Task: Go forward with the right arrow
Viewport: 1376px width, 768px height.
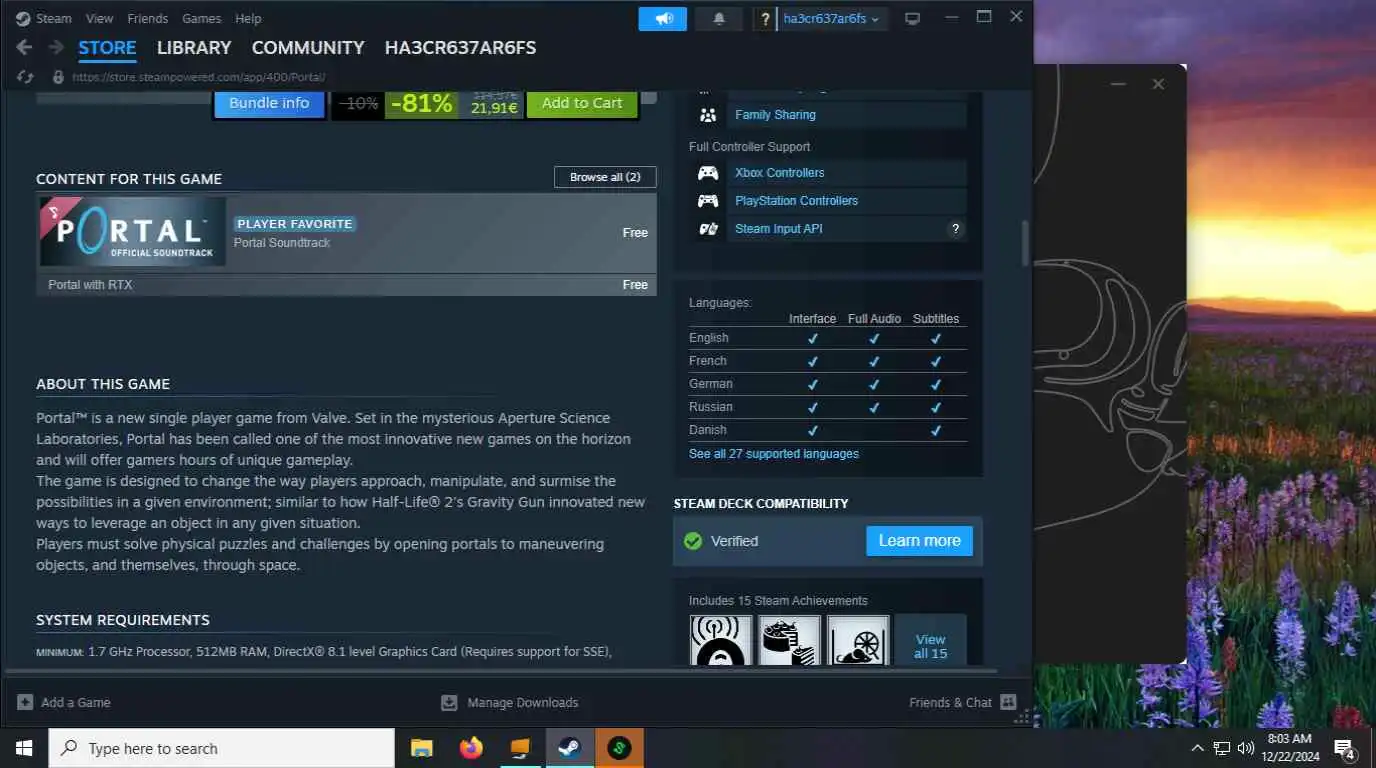Action: point(56,48)
